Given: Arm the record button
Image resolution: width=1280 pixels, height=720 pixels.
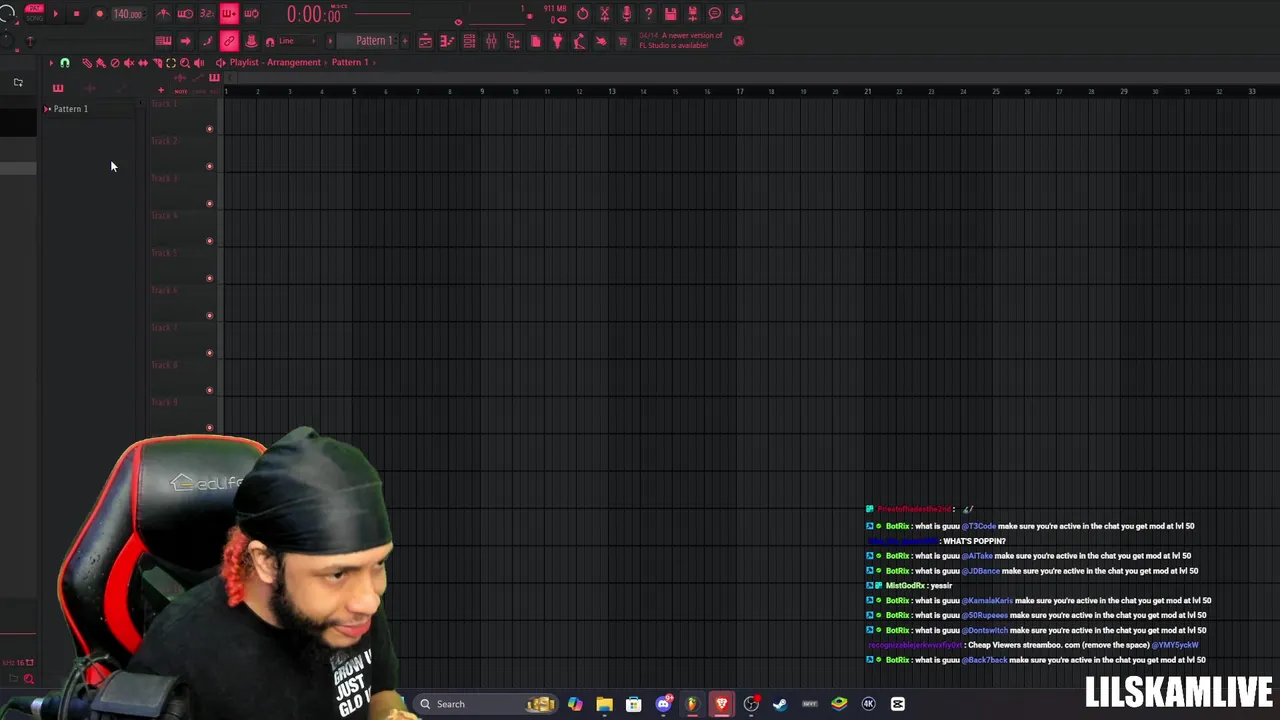Looking at the screenshot, I should 99,14.
